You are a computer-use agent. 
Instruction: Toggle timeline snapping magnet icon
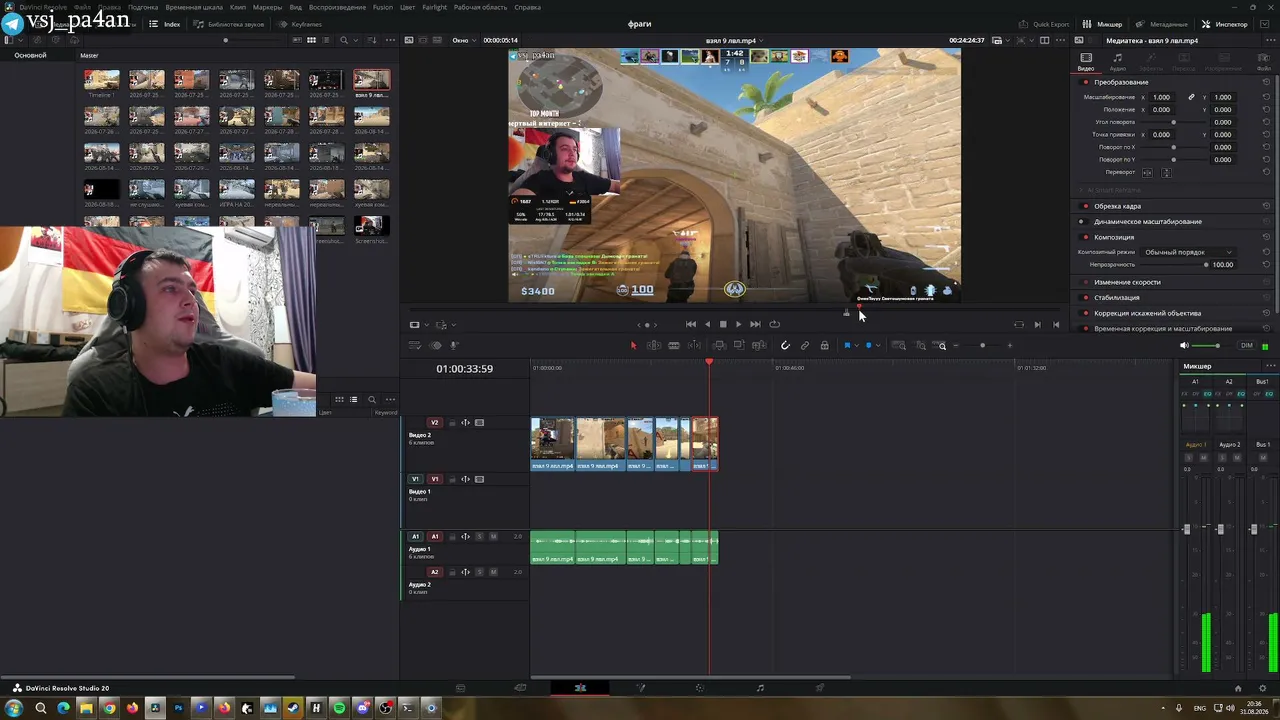[x=785, y=346]
